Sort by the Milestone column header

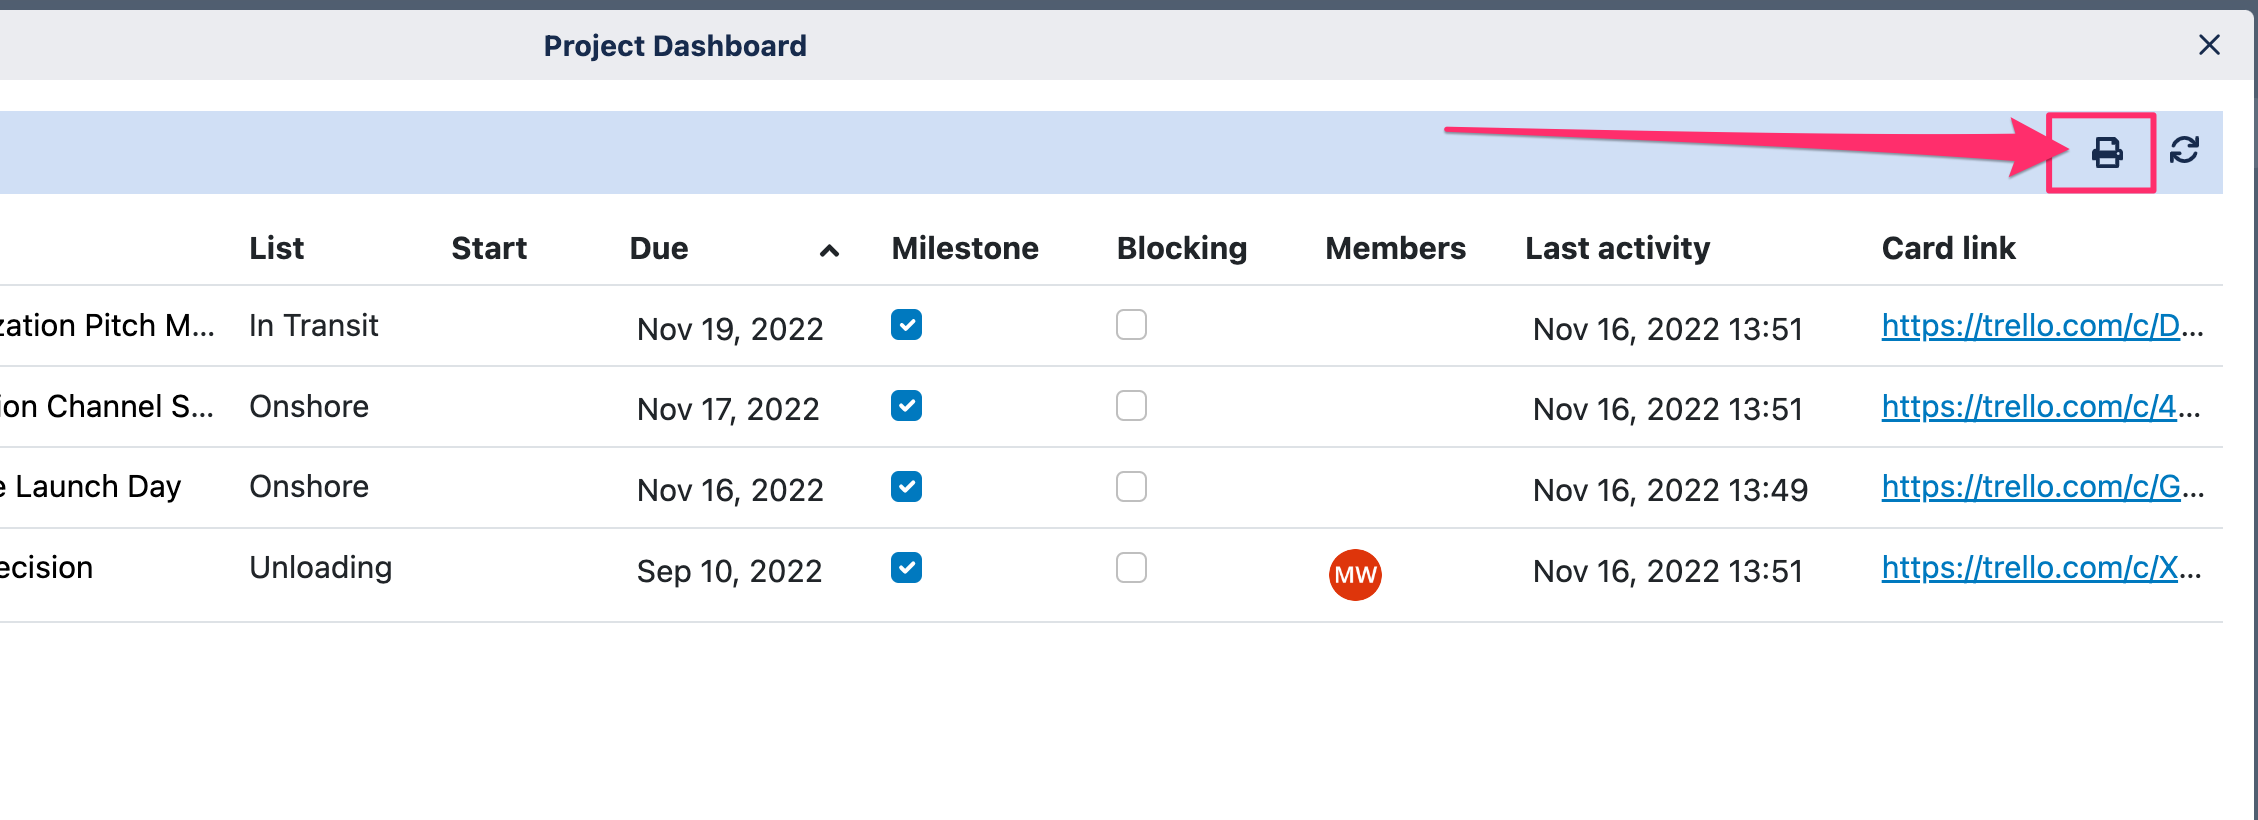(965, 248)
